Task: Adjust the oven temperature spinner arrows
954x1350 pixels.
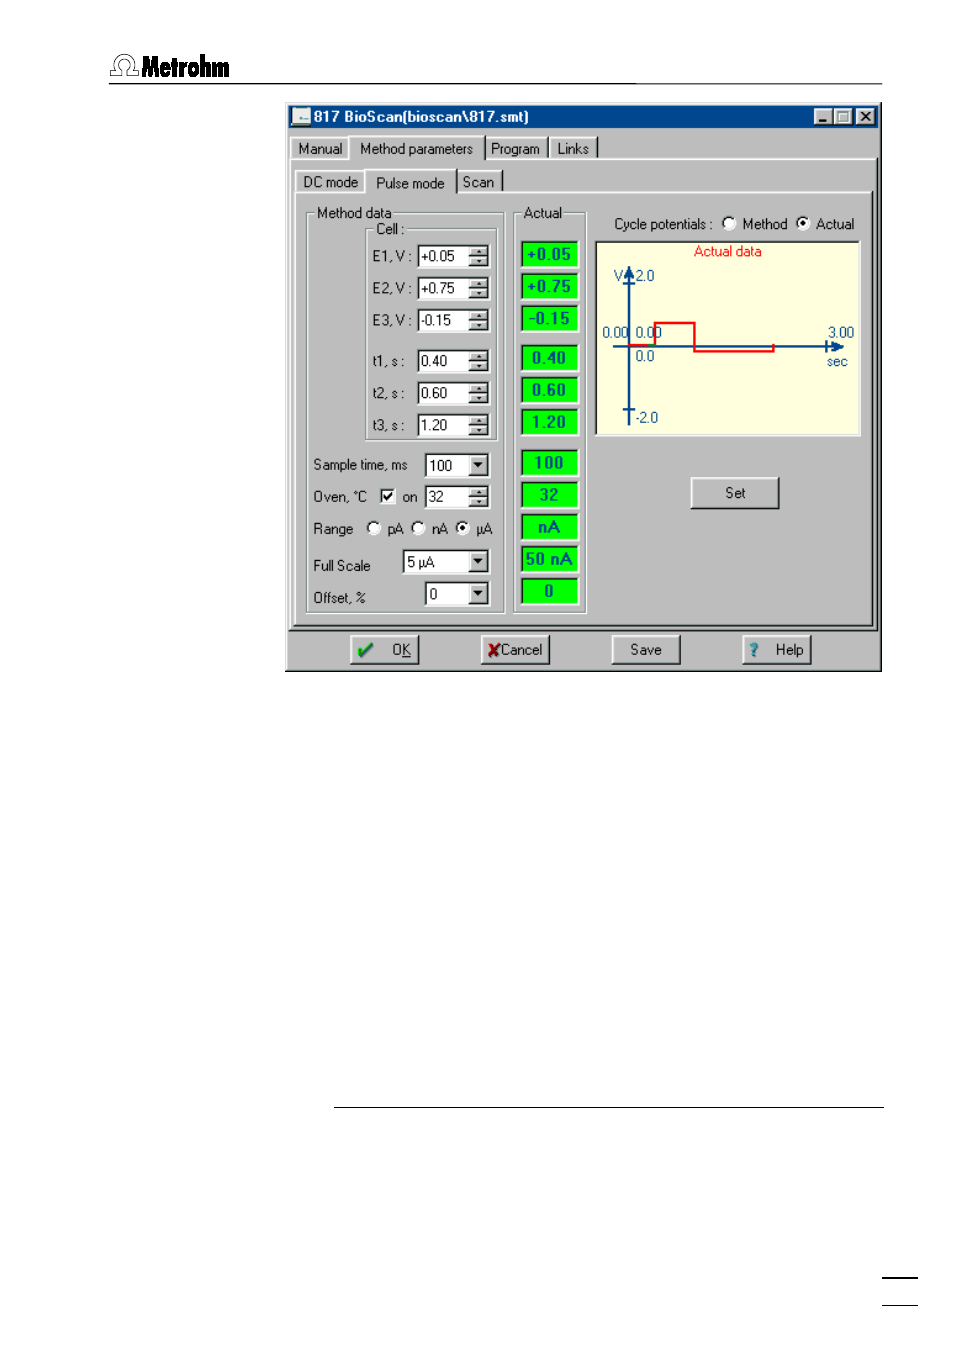Action: pos(479,497)
